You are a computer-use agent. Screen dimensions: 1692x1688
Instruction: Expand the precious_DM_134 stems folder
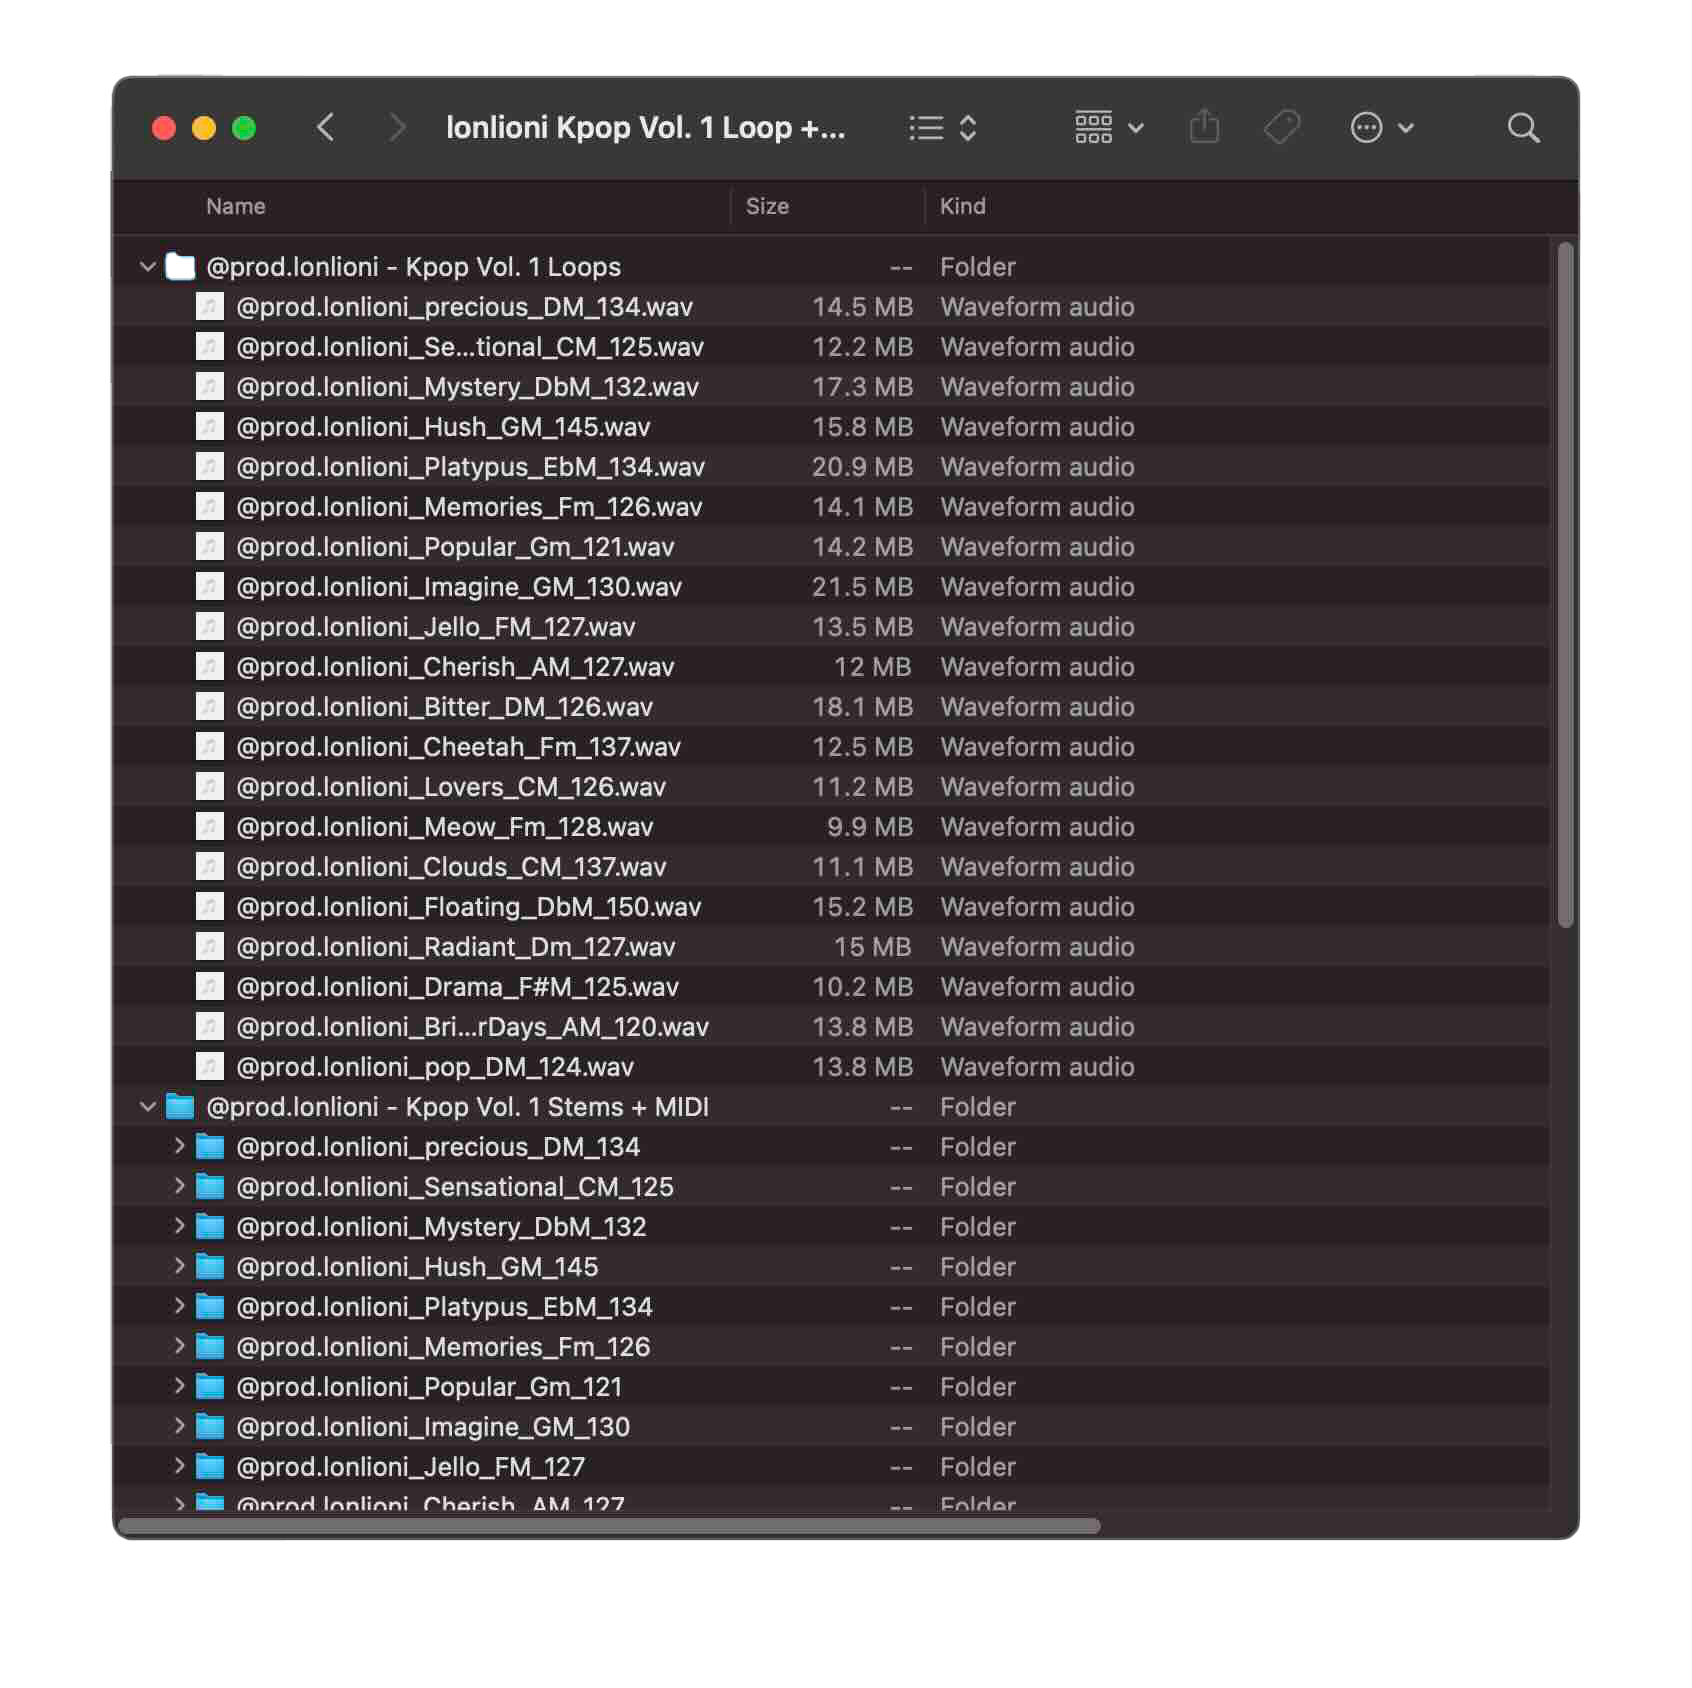point(179,1146)
